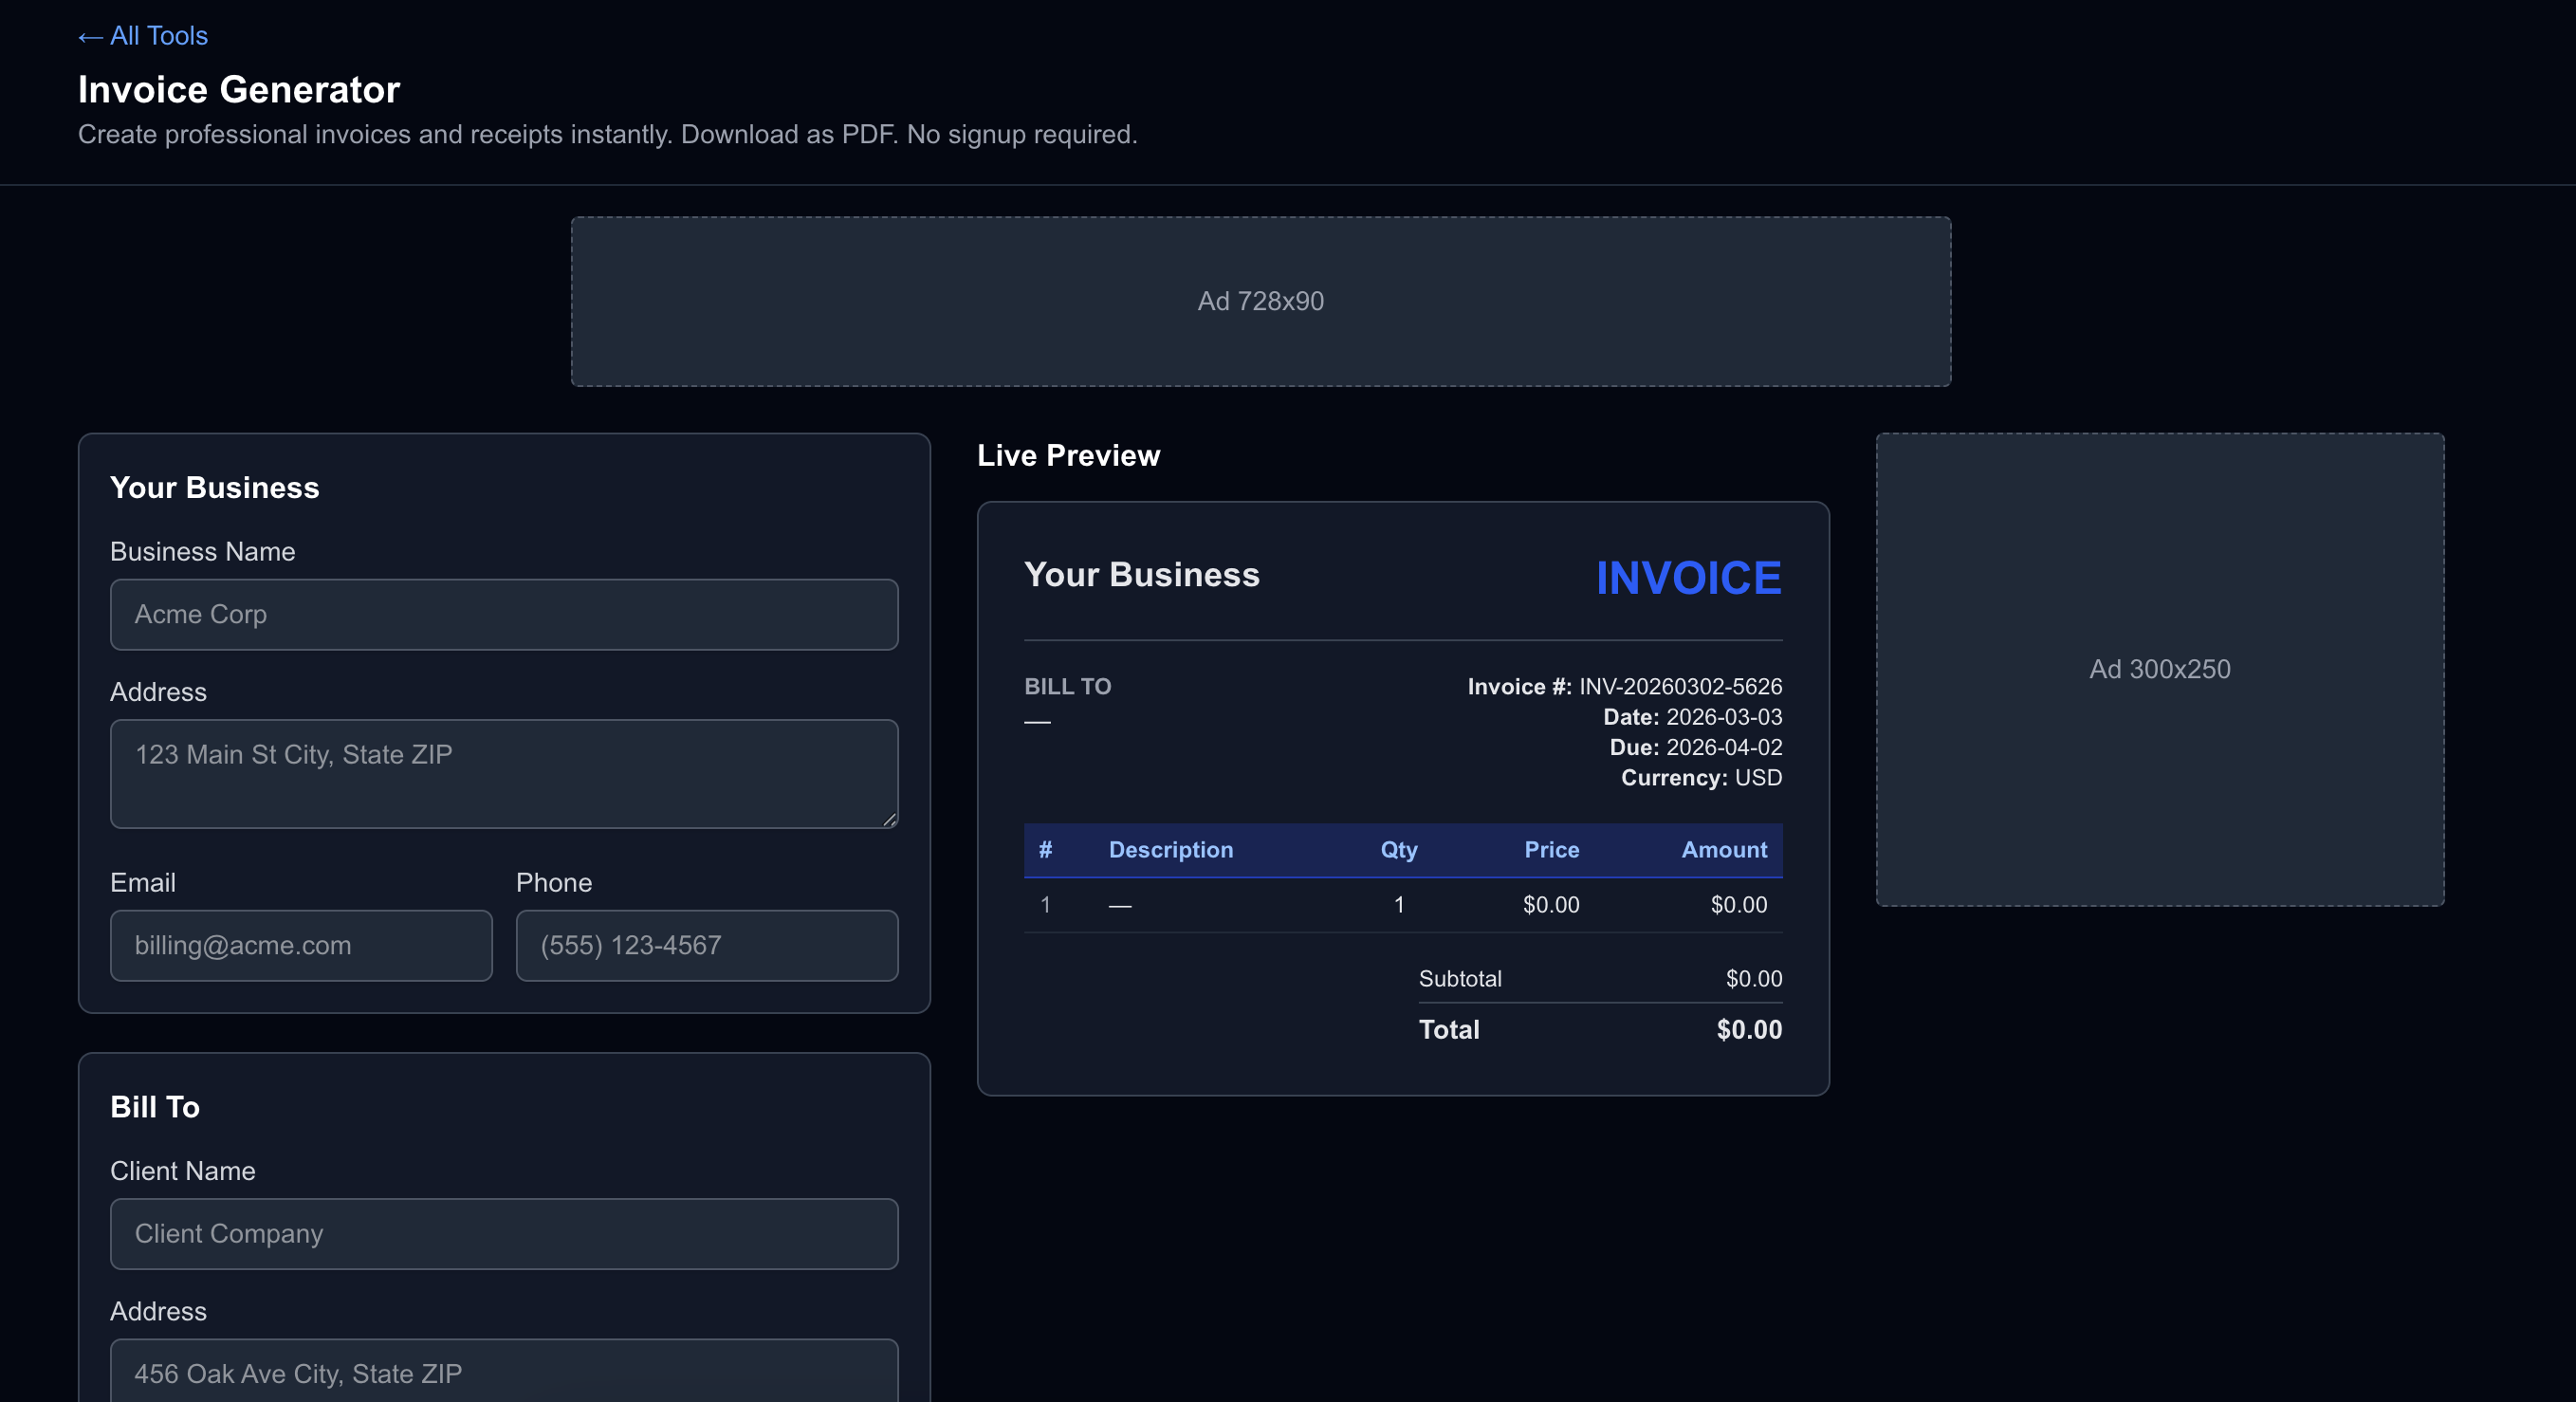
Task: Click the BILL TO label in the invoice preview
Action: (x=1067, y=686)
